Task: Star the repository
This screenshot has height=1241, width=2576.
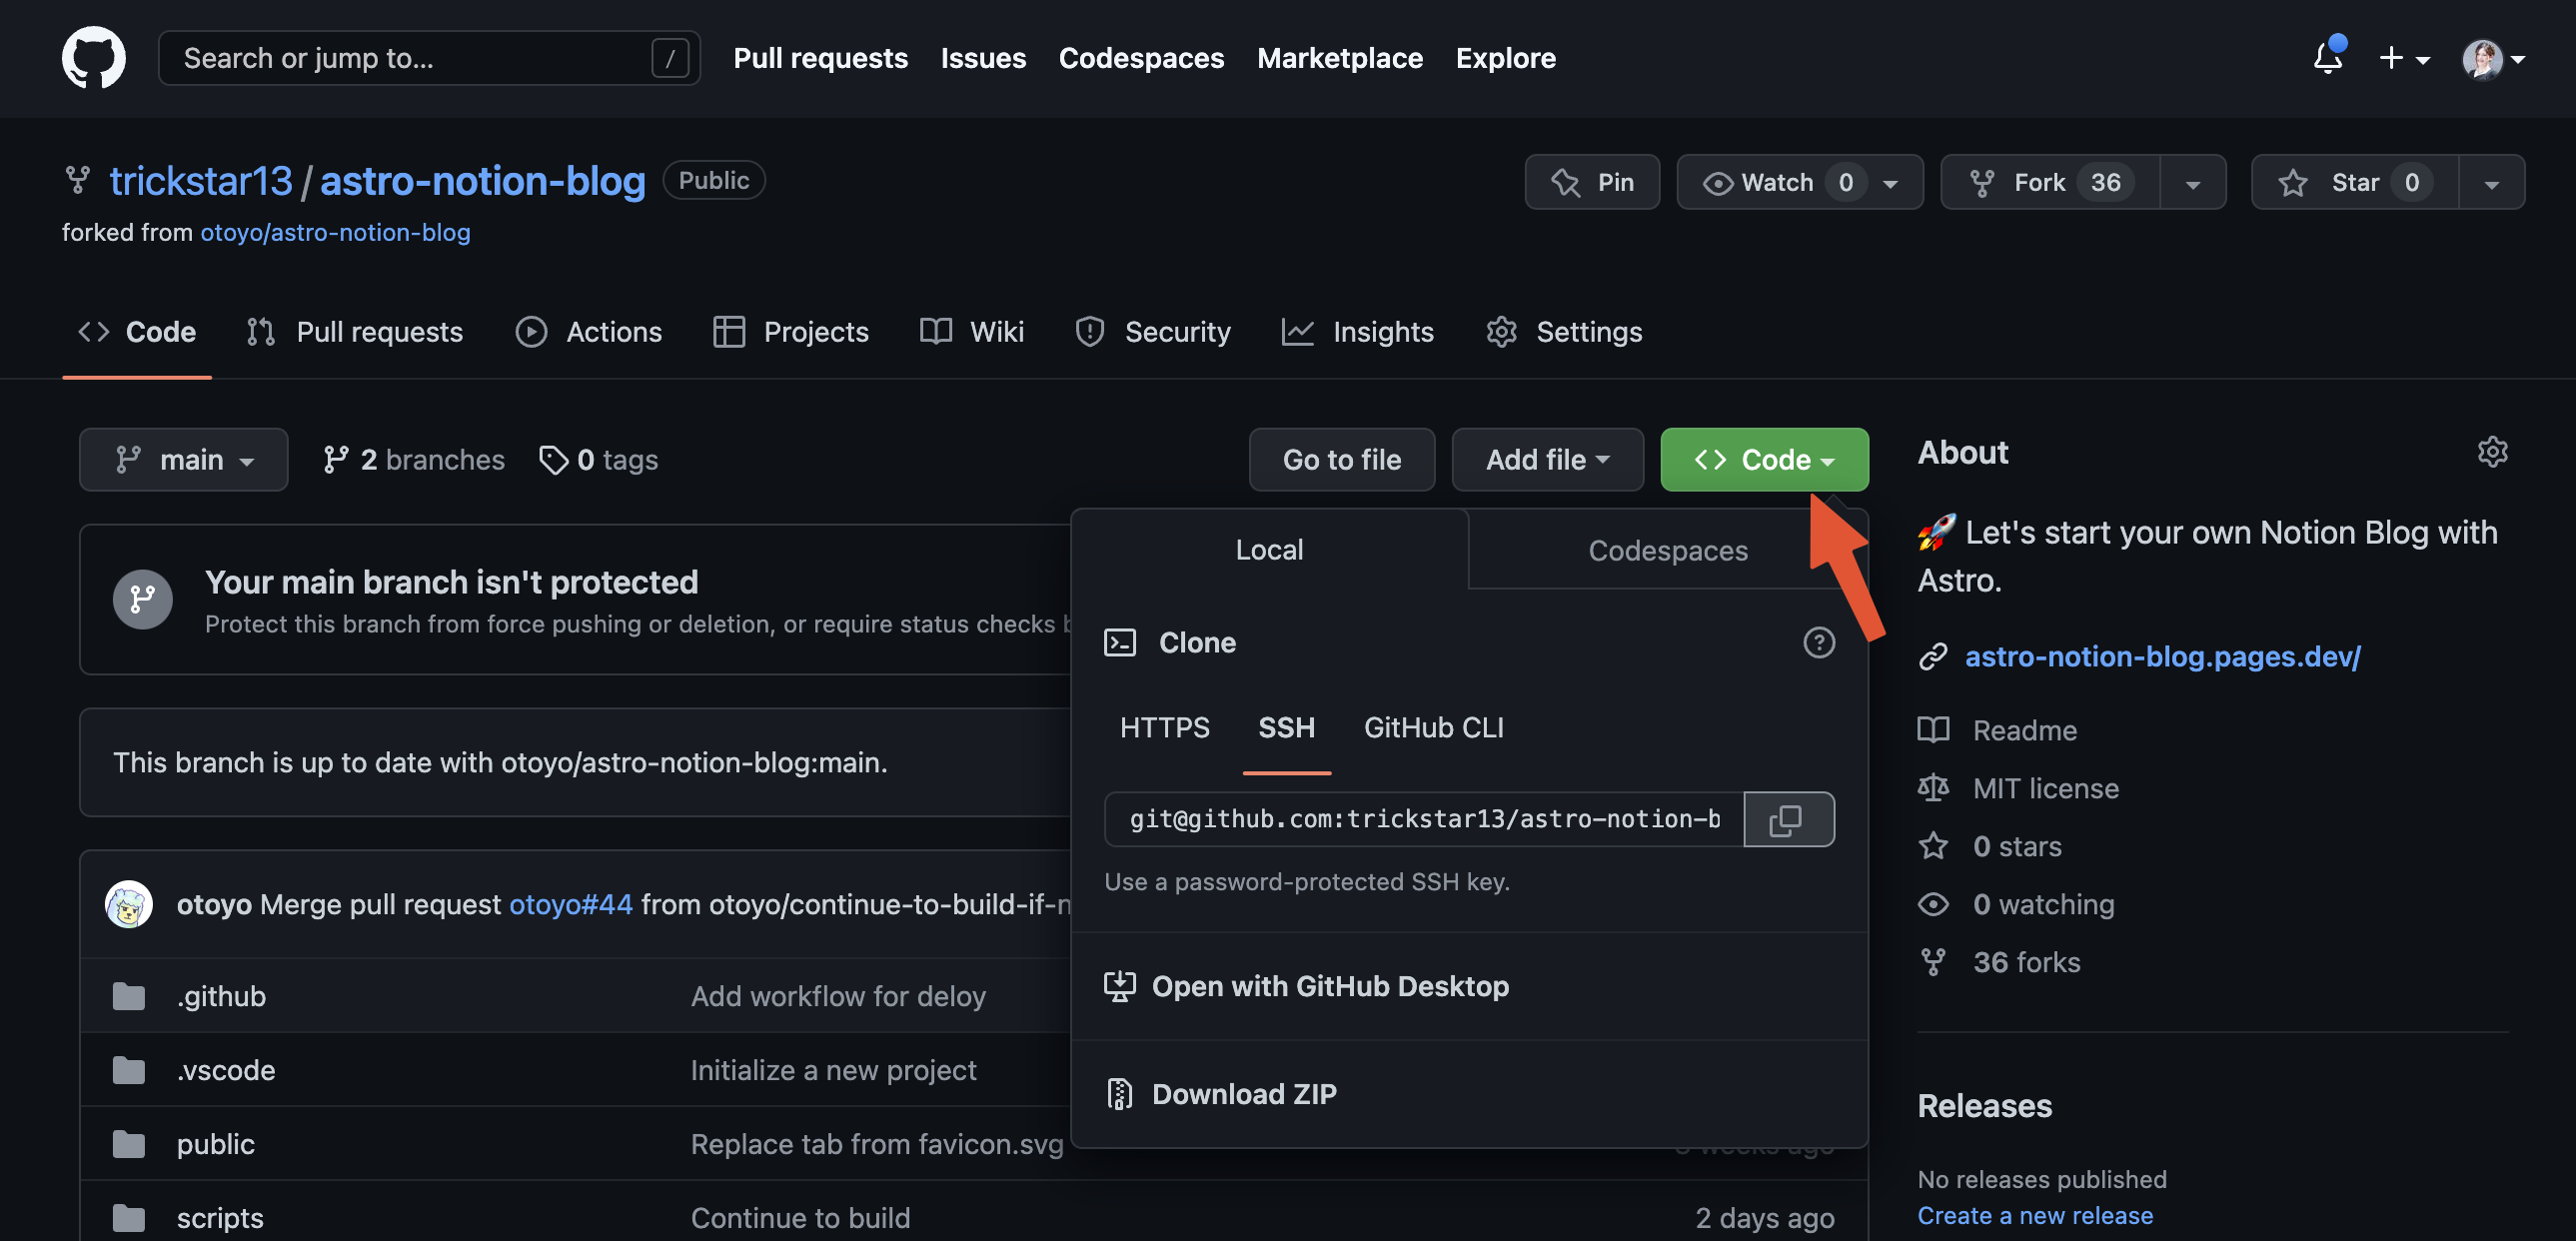Action: (2355, 182)
